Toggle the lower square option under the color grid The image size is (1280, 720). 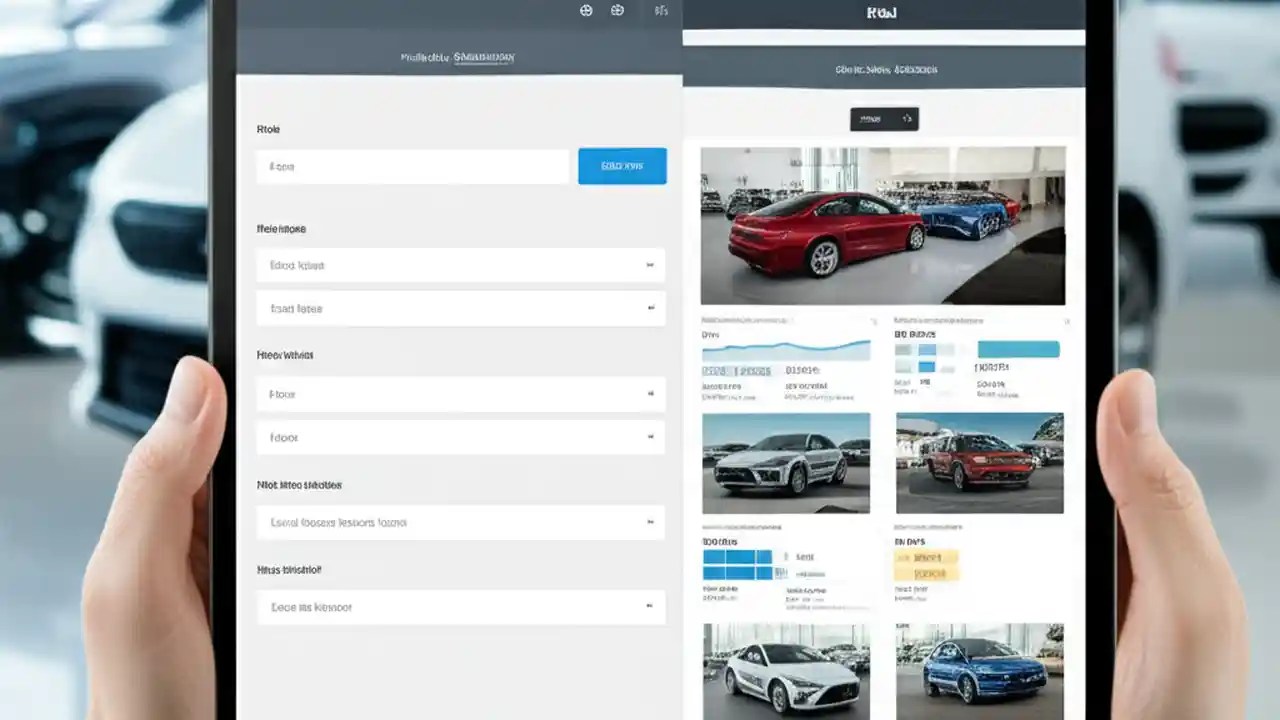click(927, 367)
